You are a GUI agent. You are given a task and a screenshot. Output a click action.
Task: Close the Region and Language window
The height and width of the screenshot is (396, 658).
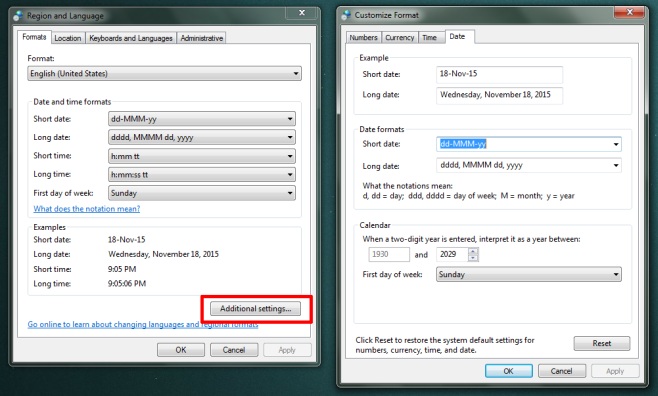301,13
